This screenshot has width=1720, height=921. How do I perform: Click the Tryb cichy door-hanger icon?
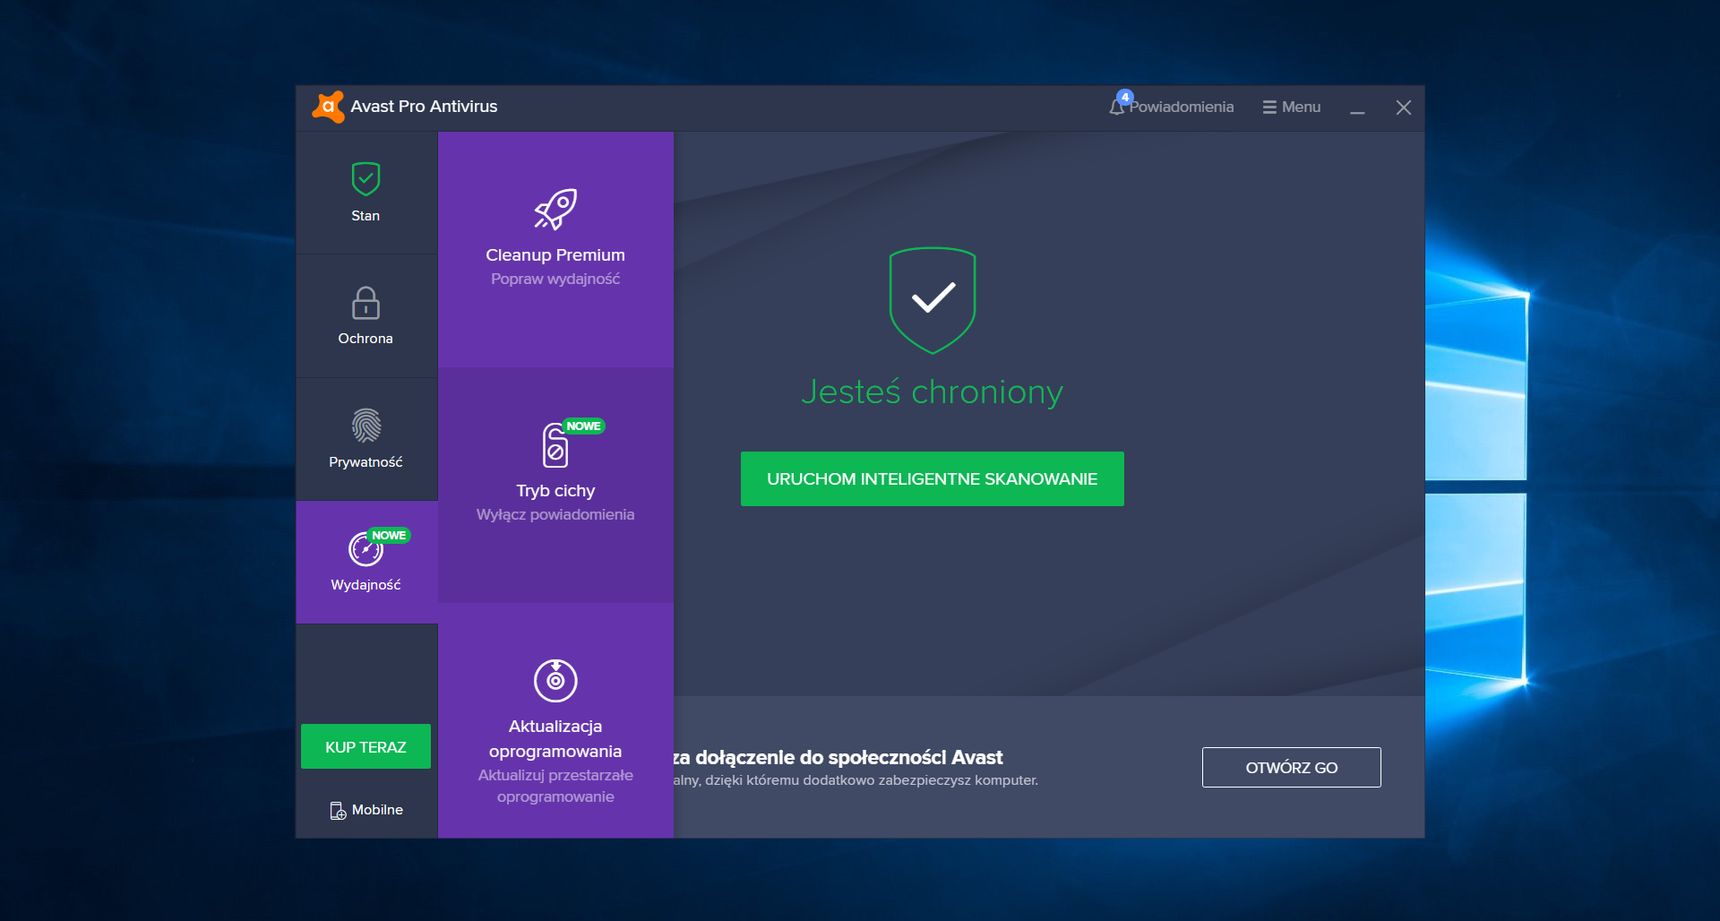click(x=555, y=446)
